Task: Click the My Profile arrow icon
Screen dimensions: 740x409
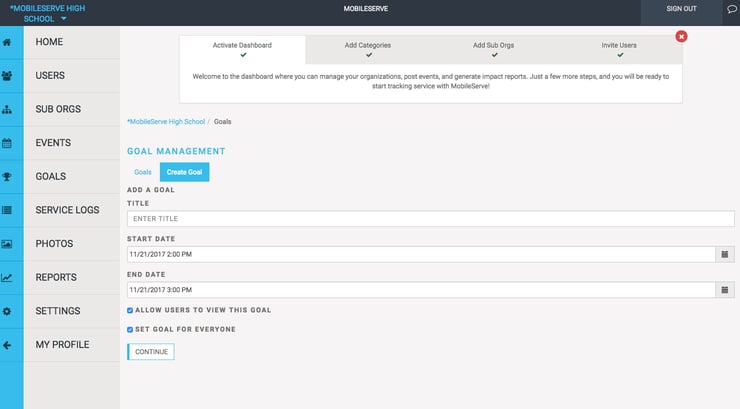Action: 7,345
